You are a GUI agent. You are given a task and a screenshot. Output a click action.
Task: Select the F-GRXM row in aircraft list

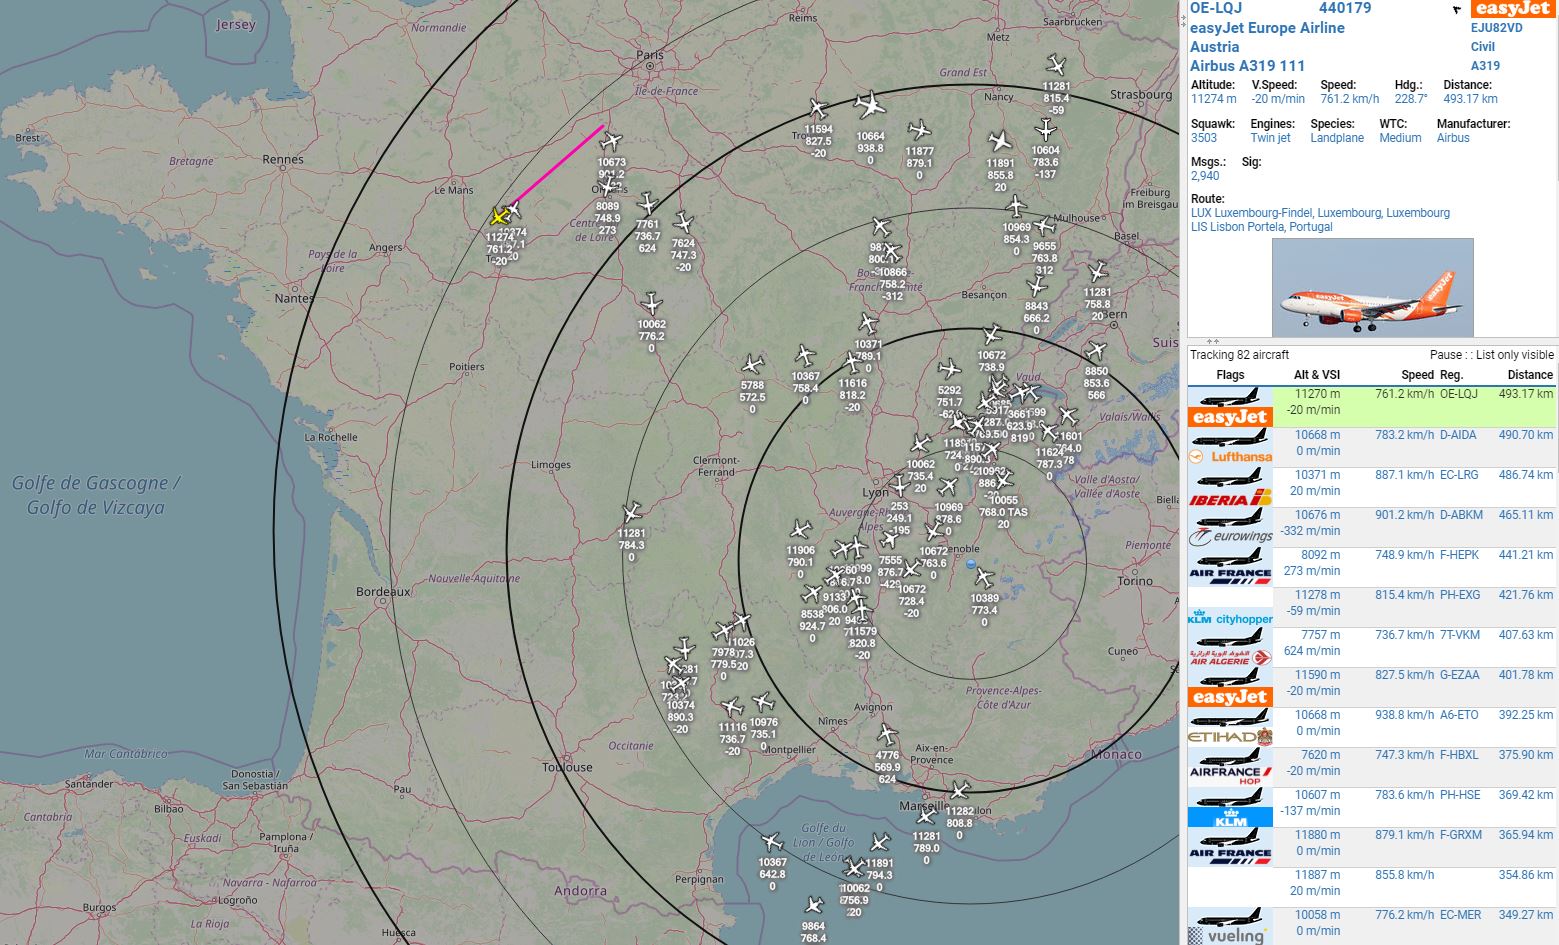(1371, 847)
